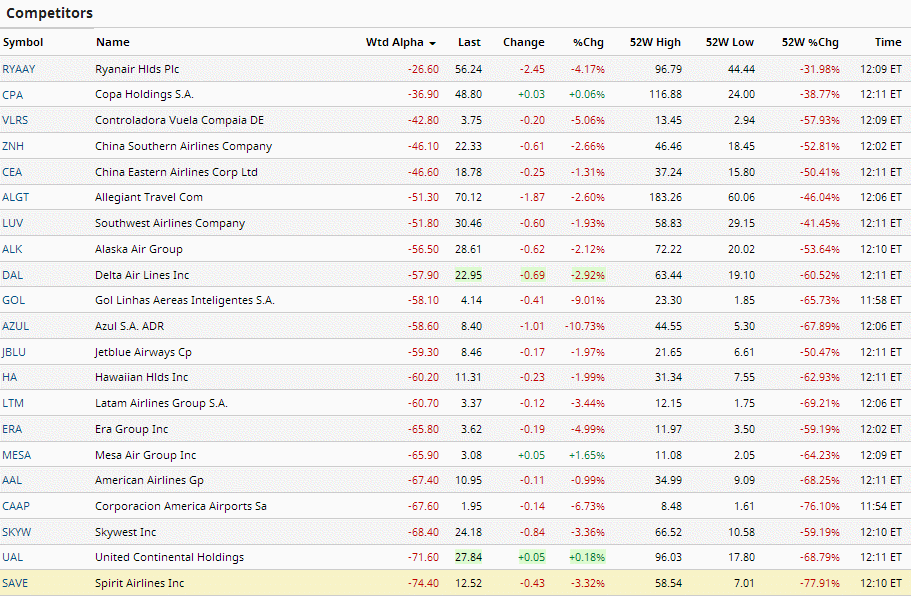Click Allegiant's 52W high 183.26
Screen dimensions: 911x596
coord(665,198)
